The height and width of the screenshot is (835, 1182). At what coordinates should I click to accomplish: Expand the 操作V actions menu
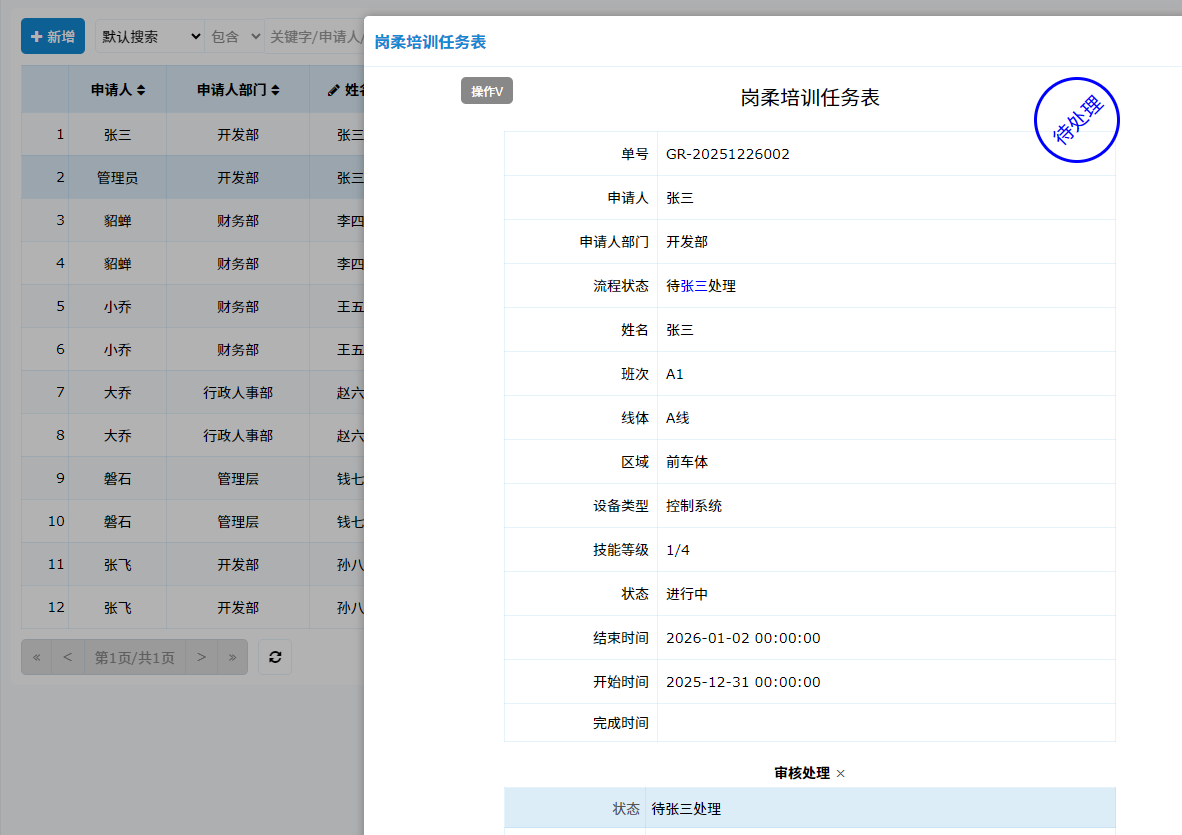click(x=487, y=91)
